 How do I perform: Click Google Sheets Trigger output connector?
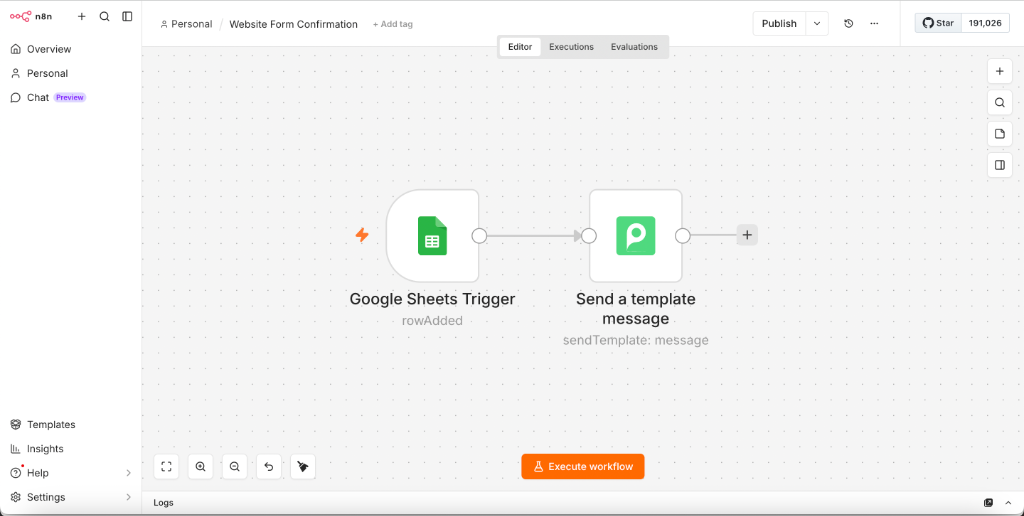click(479, 236)
